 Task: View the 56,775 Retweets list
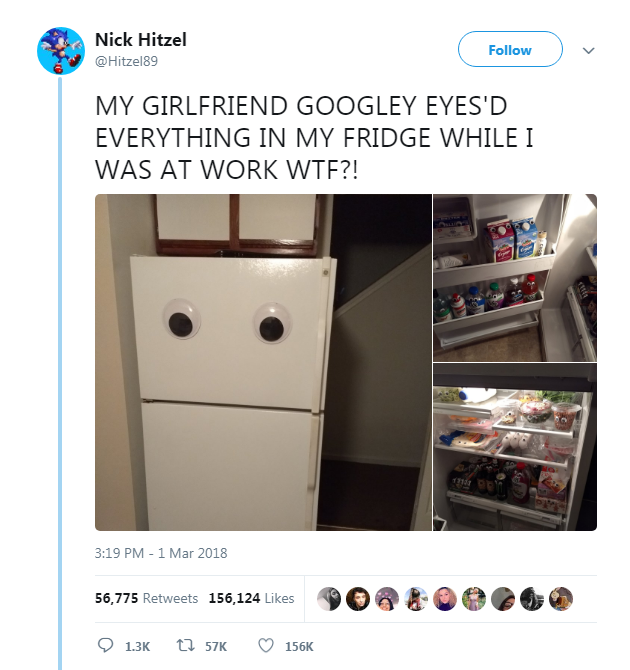tap(146, 598)
